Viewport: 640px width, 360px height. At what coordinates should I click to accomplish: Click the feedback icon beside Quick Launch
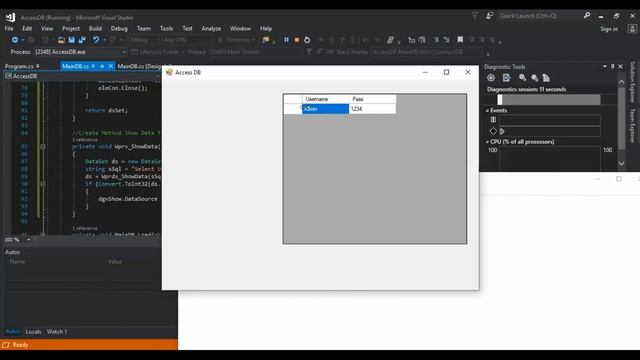coord(489,16)
